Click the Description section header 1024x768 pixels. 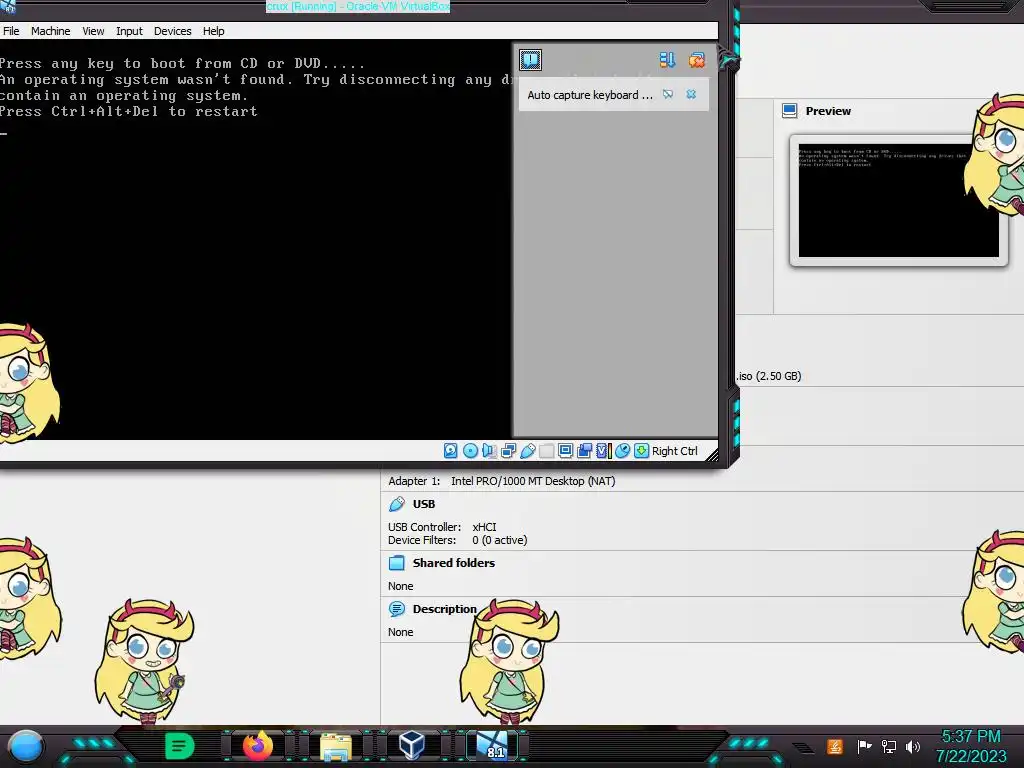444,609
